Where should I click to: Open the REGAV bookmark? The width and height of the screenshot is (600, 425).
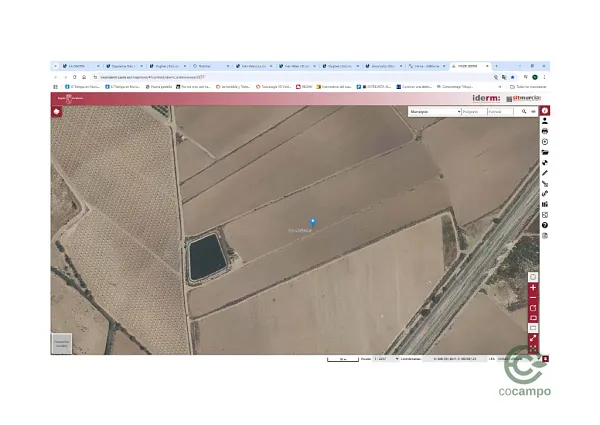pos(304,87)
